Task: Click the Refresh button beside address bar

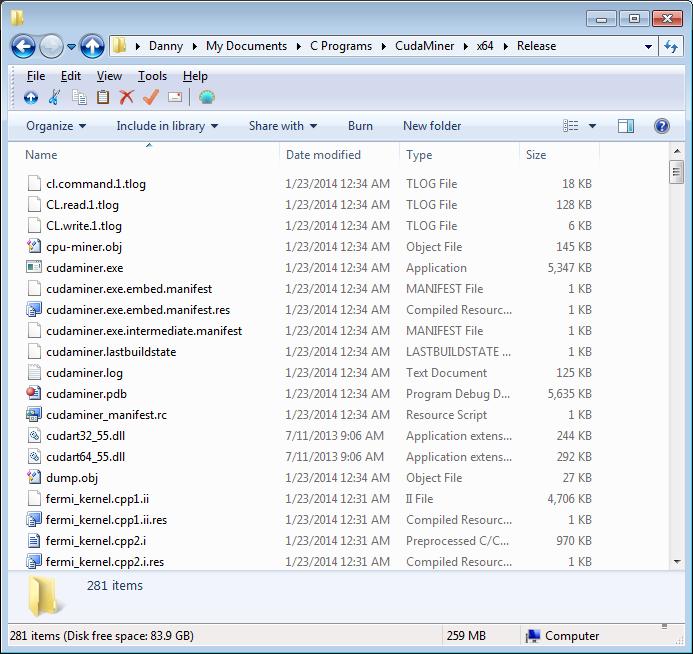Action: click(671, 46)
